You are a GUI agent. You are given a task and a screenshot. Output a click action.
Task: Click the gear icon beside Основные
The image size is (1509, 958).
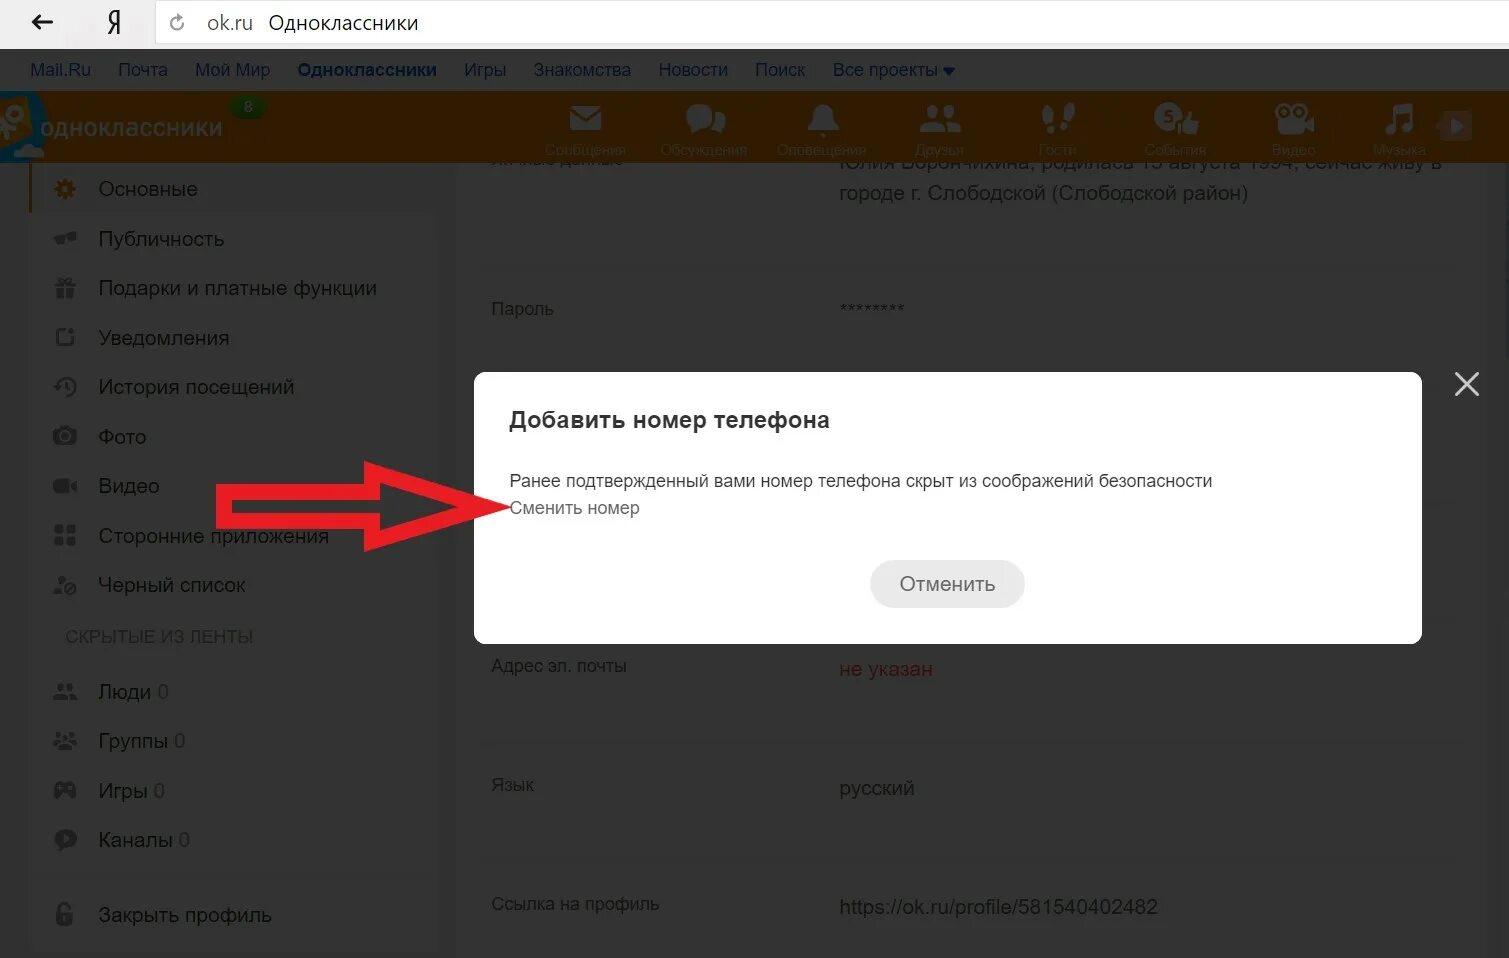pos(65,189)
